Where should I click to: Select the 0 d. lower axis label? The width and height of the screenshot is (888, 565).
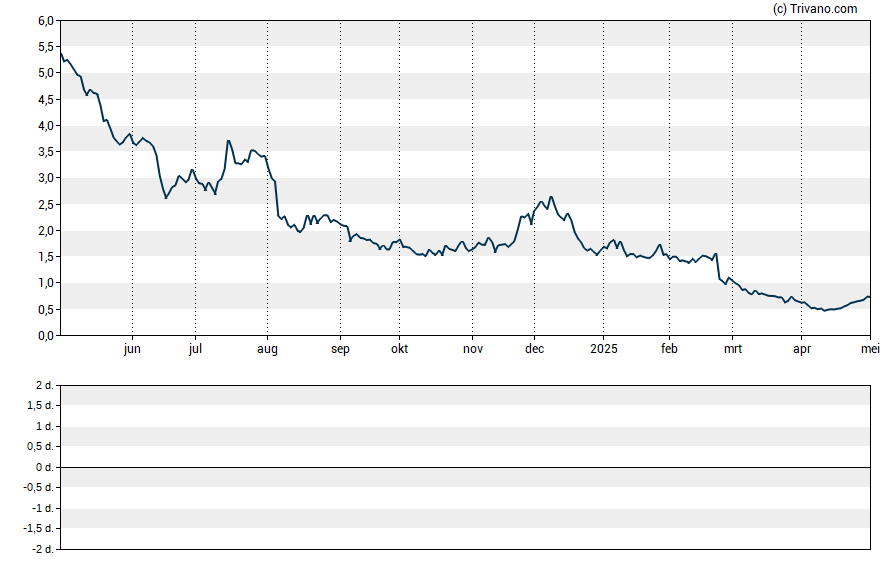click(x=45, y=467)
